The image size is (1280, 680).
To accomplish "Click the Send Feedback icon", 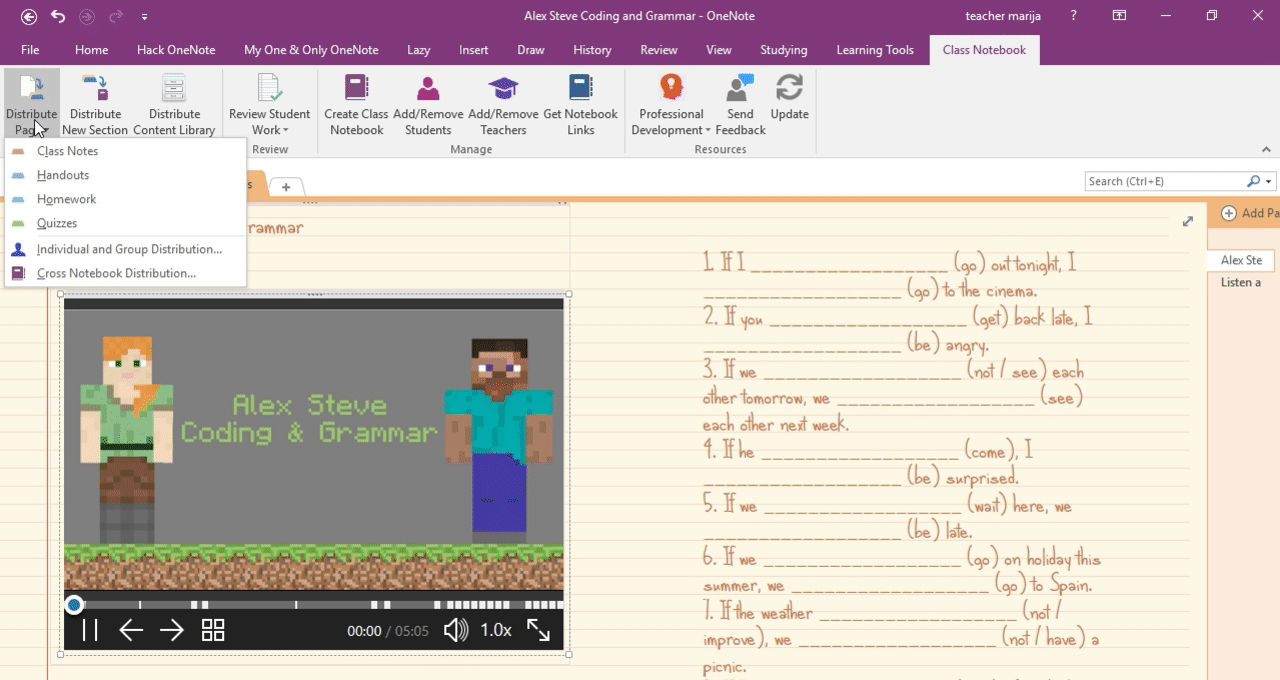I will pos(741,90).
